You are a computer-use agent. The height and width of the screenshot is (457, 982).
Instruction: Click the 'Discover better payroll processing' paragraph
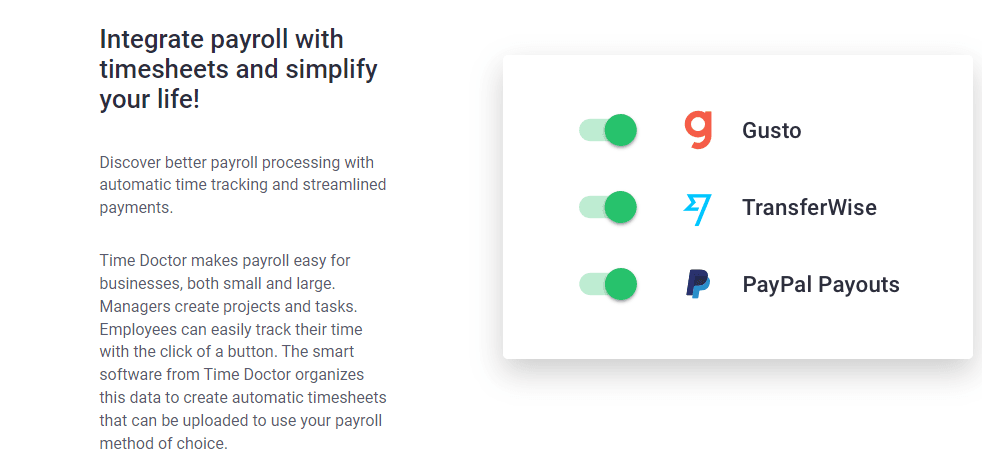pos(243,185)
